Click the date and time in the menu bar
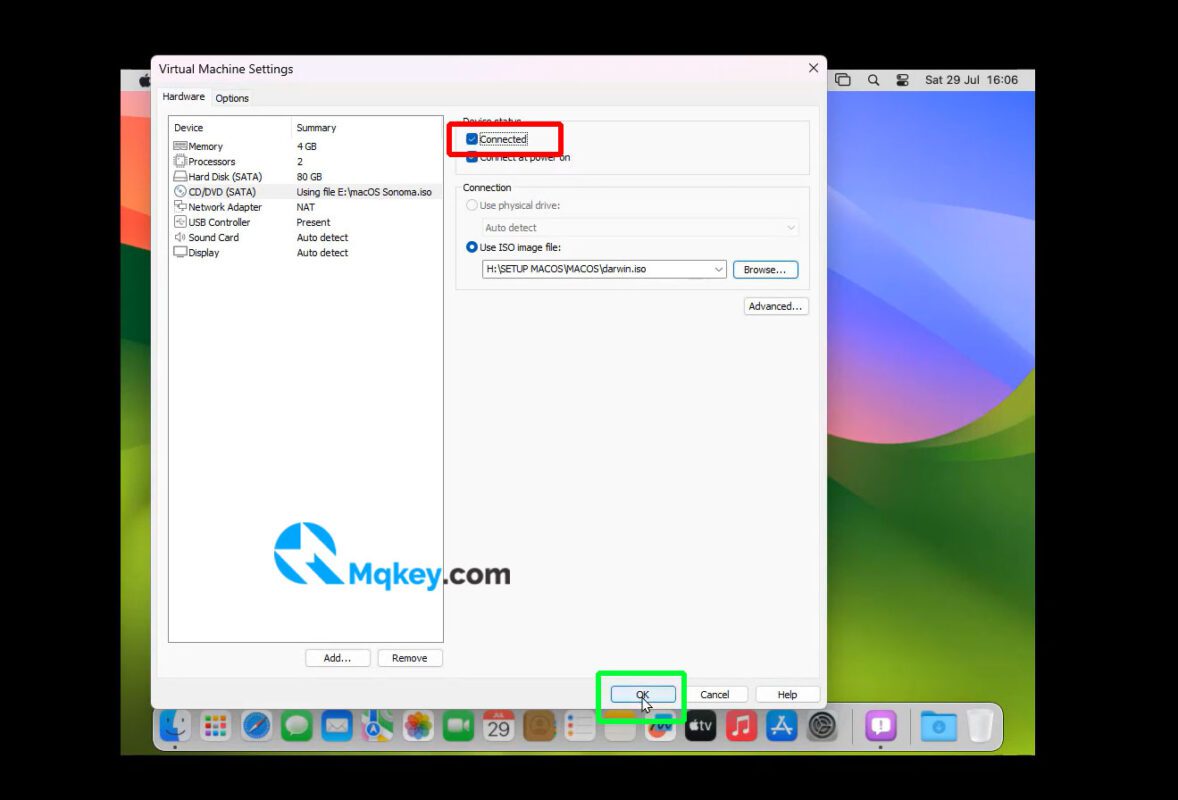This screenshot has height=800, width=1178. [x=971, y=80]
